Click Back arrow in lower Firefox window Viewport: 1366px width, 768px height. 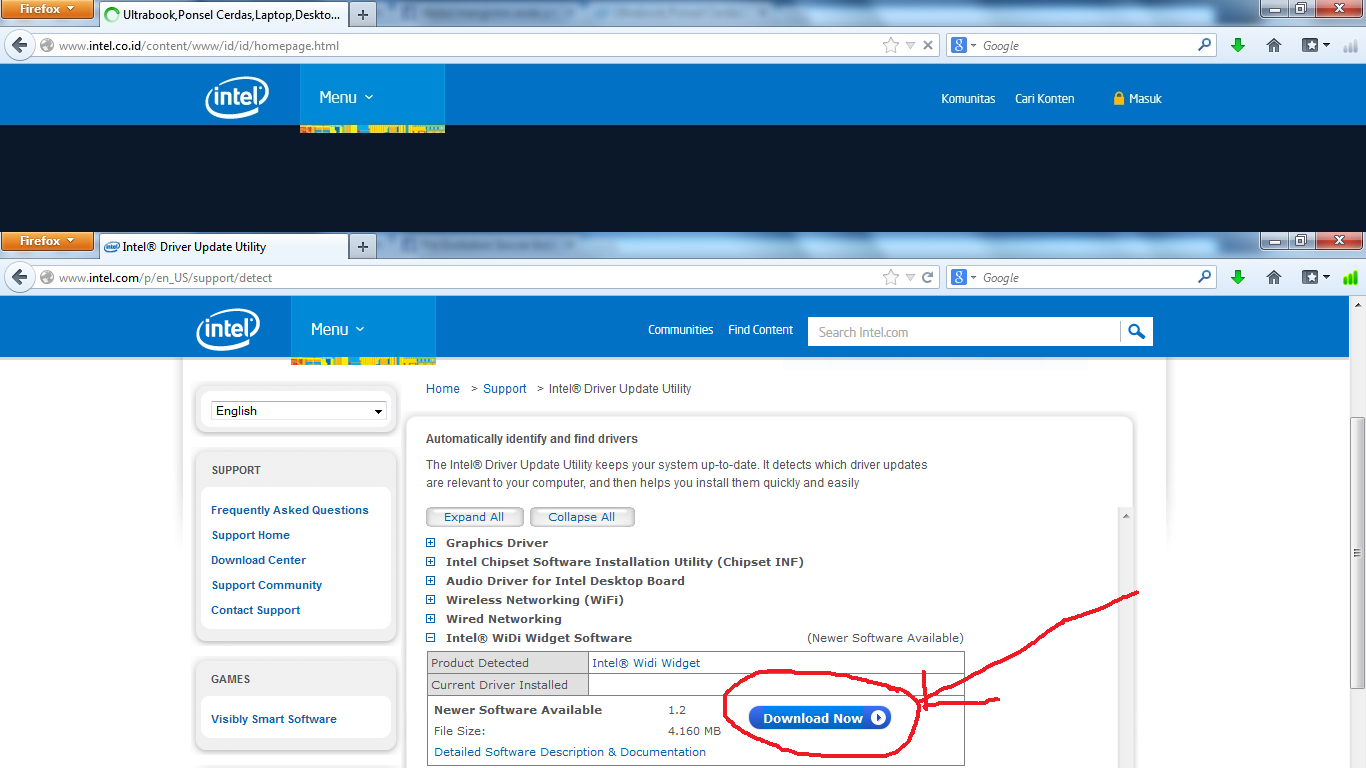point(19,277)
